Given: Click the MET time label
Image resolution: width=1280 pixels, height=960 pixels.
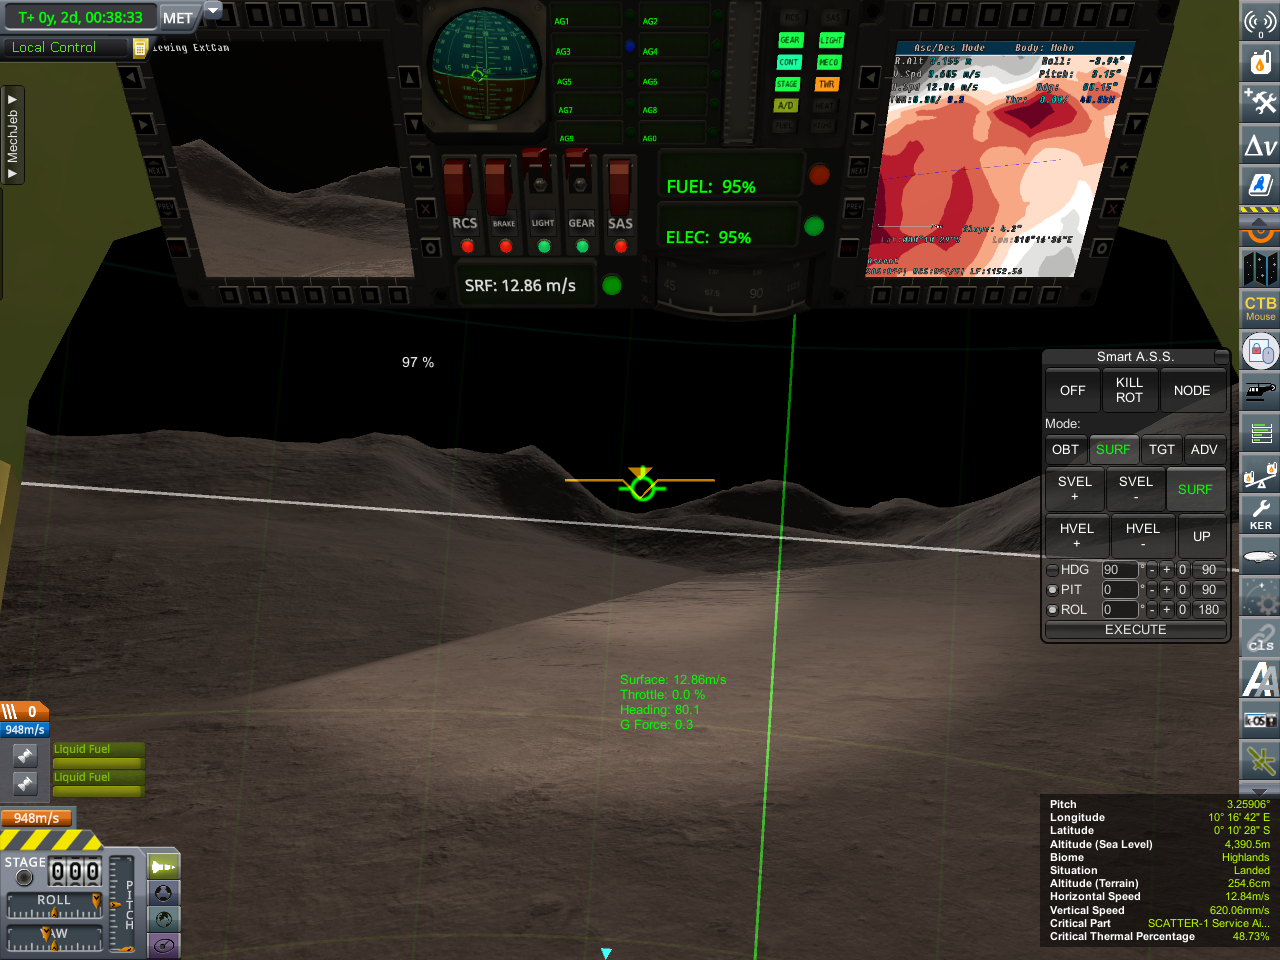Looking at the screenshot, I should (178, 17).
